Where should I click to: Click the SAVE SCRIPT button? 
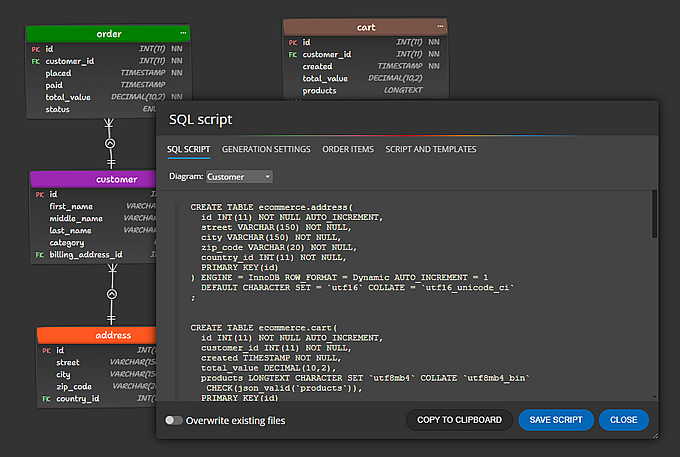click(556, 420)
